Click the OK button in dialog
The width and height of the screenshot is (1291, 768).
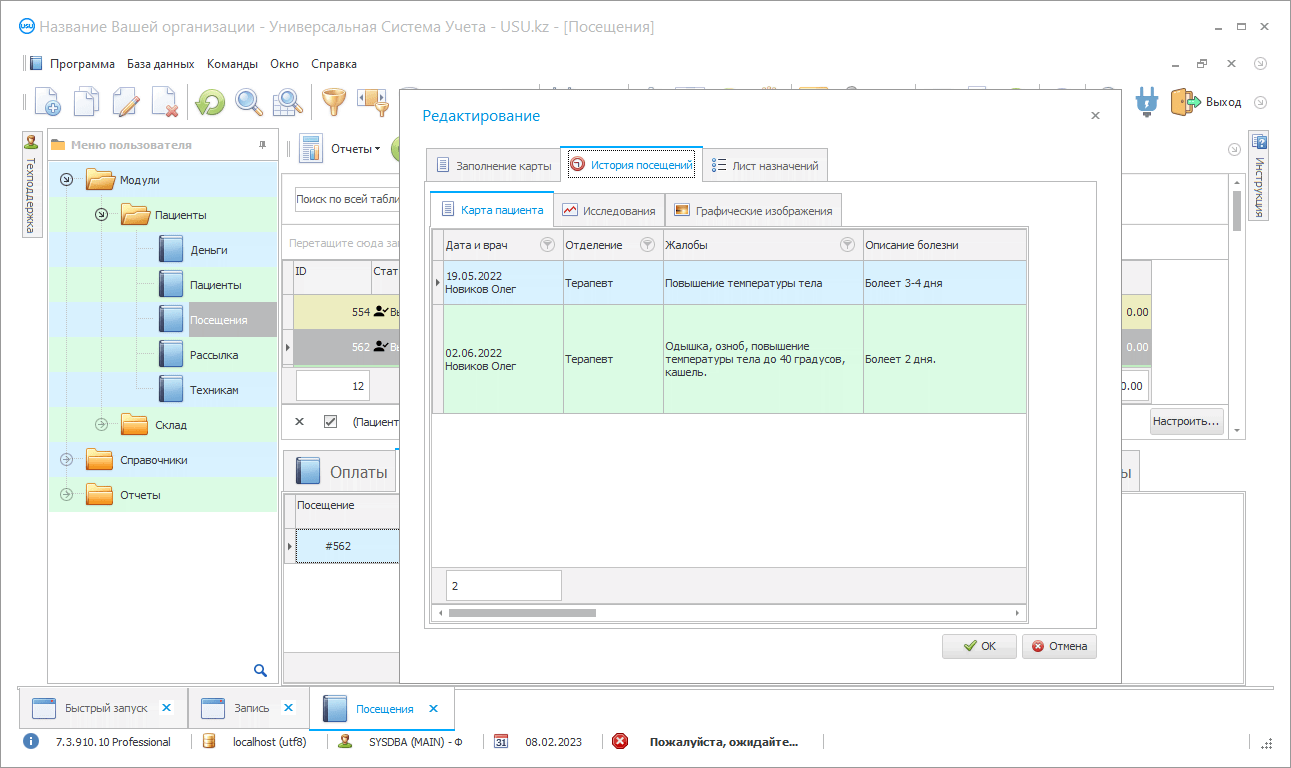pyautogui.click(x=979, y=646)
